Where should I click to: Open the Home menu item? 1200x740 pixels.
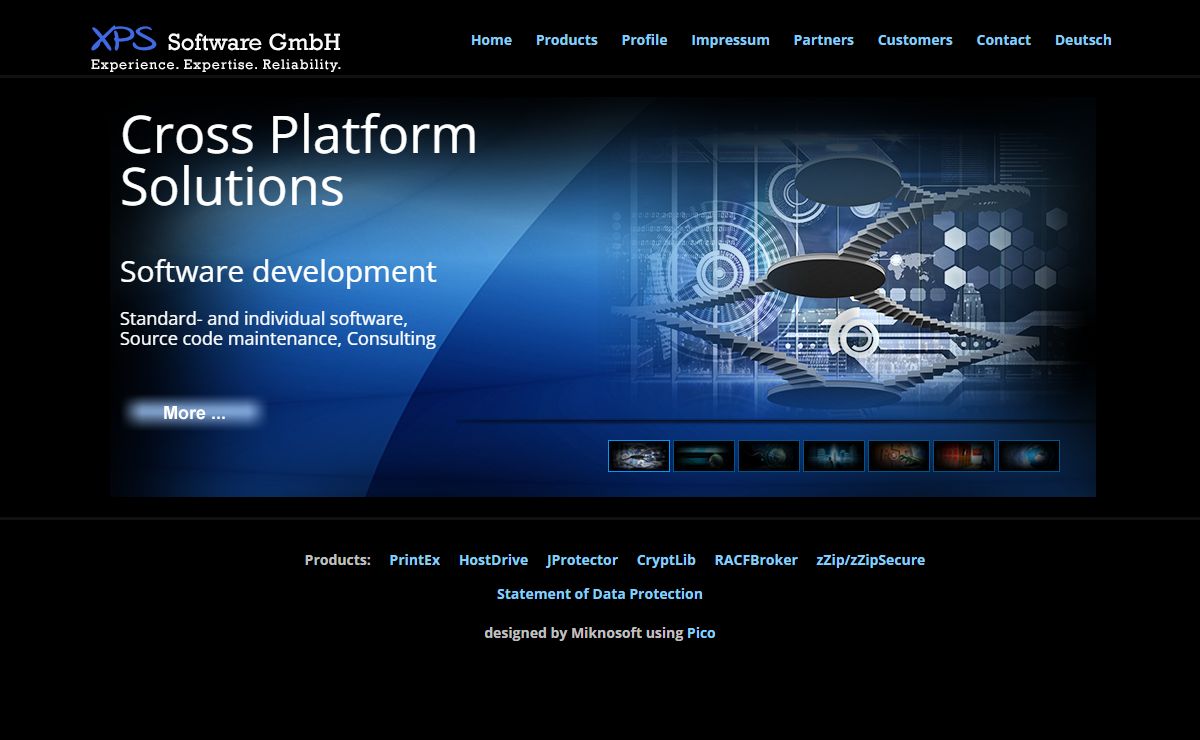[491, 40]
